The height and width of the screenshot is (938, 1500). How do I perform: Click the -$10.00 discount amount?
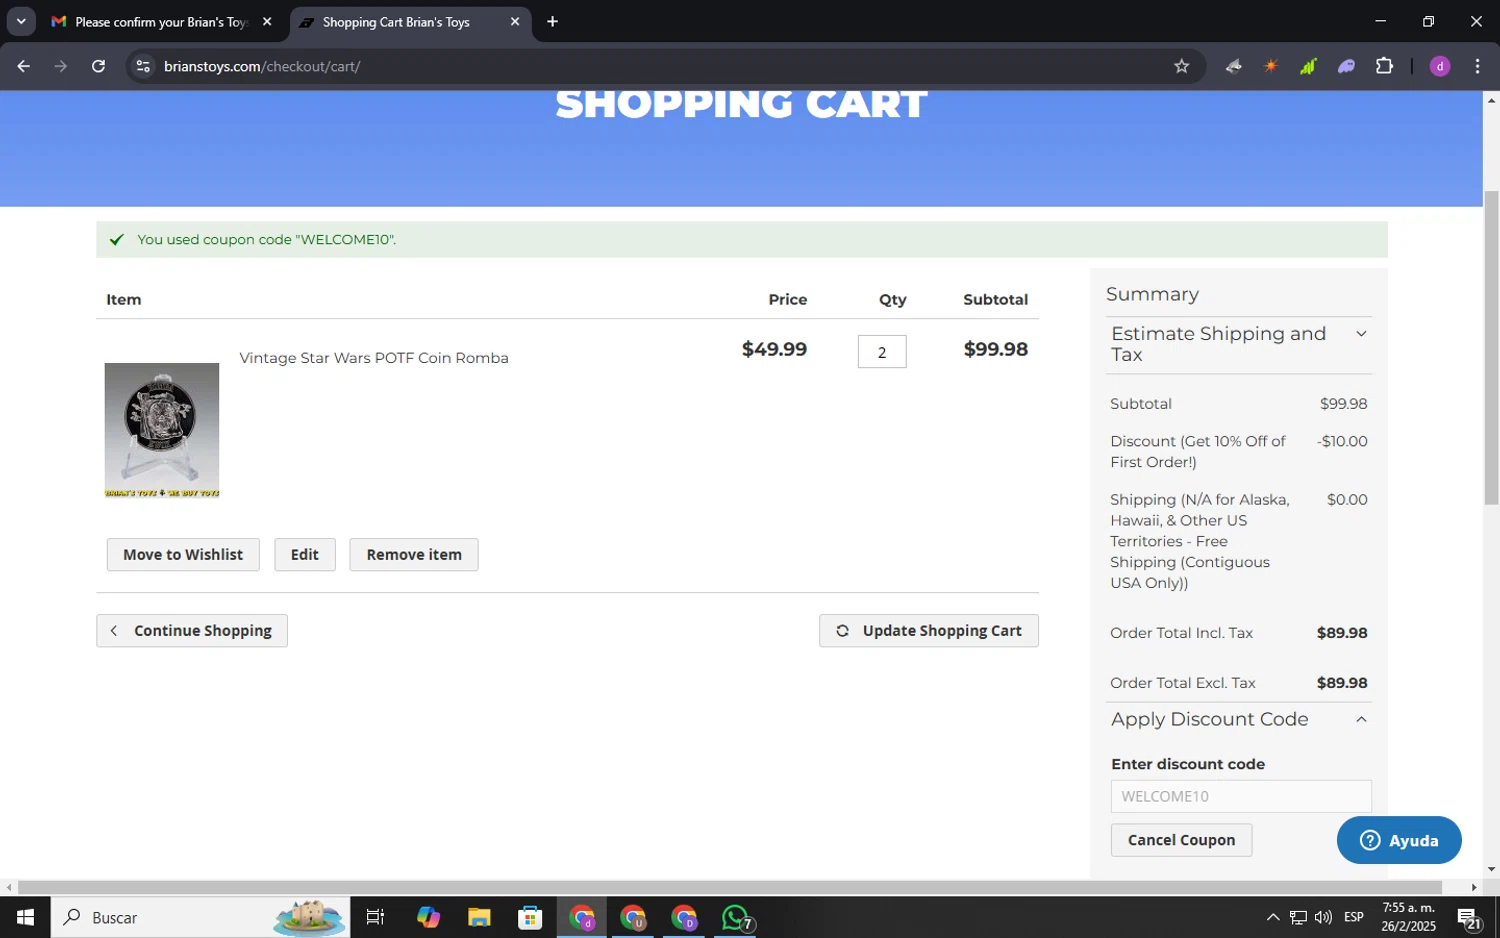1342,441
